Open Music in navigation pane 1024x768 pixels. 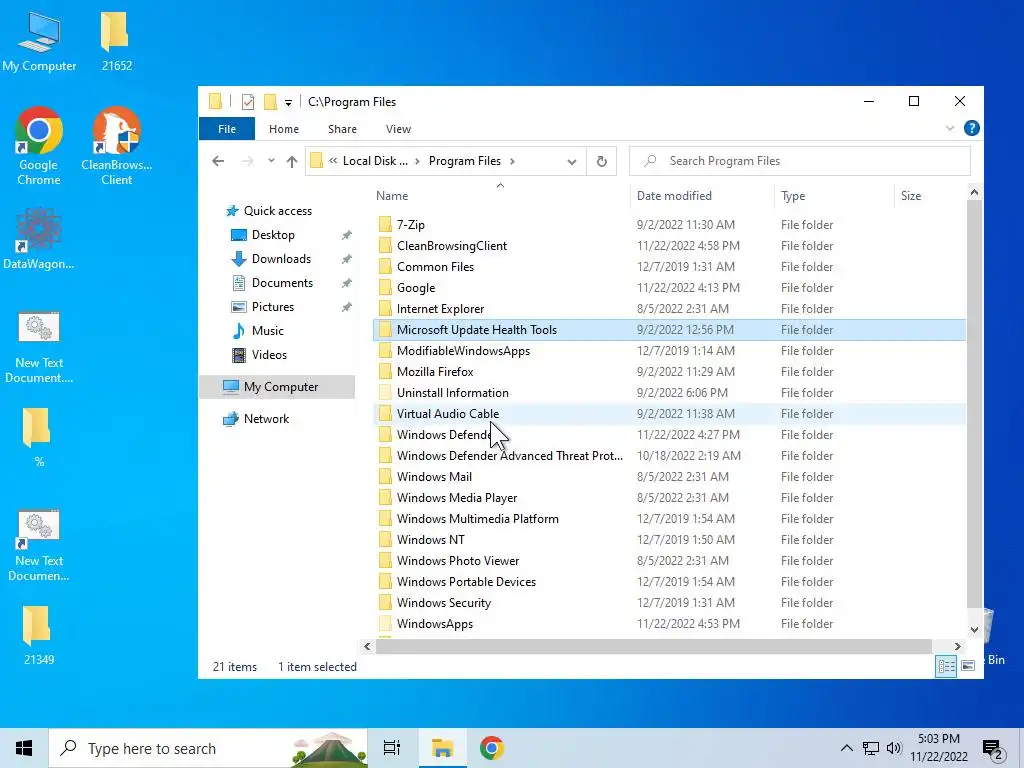click(267, 330)
